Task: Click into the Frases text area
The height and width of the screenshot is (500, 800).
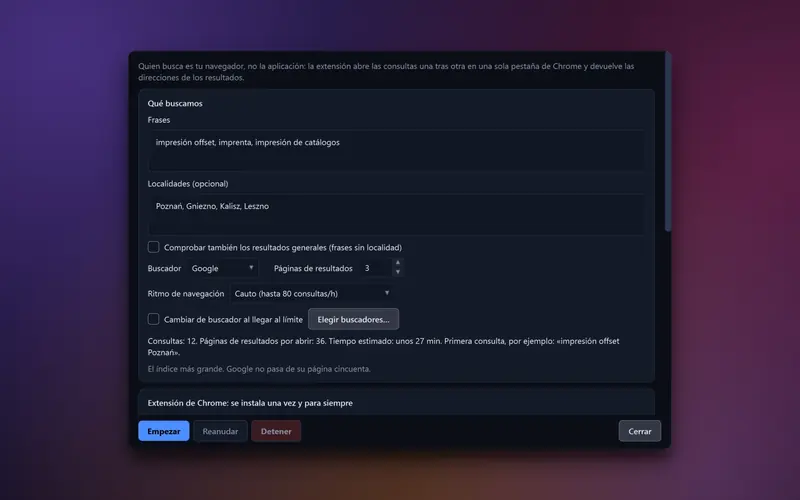Action: pyautogui.click(x=396, y=150)
